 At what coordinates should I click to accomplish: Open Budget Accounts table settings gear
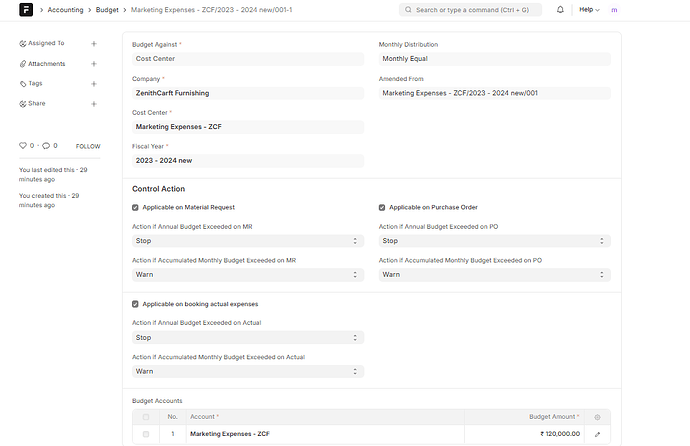(597, 417)
